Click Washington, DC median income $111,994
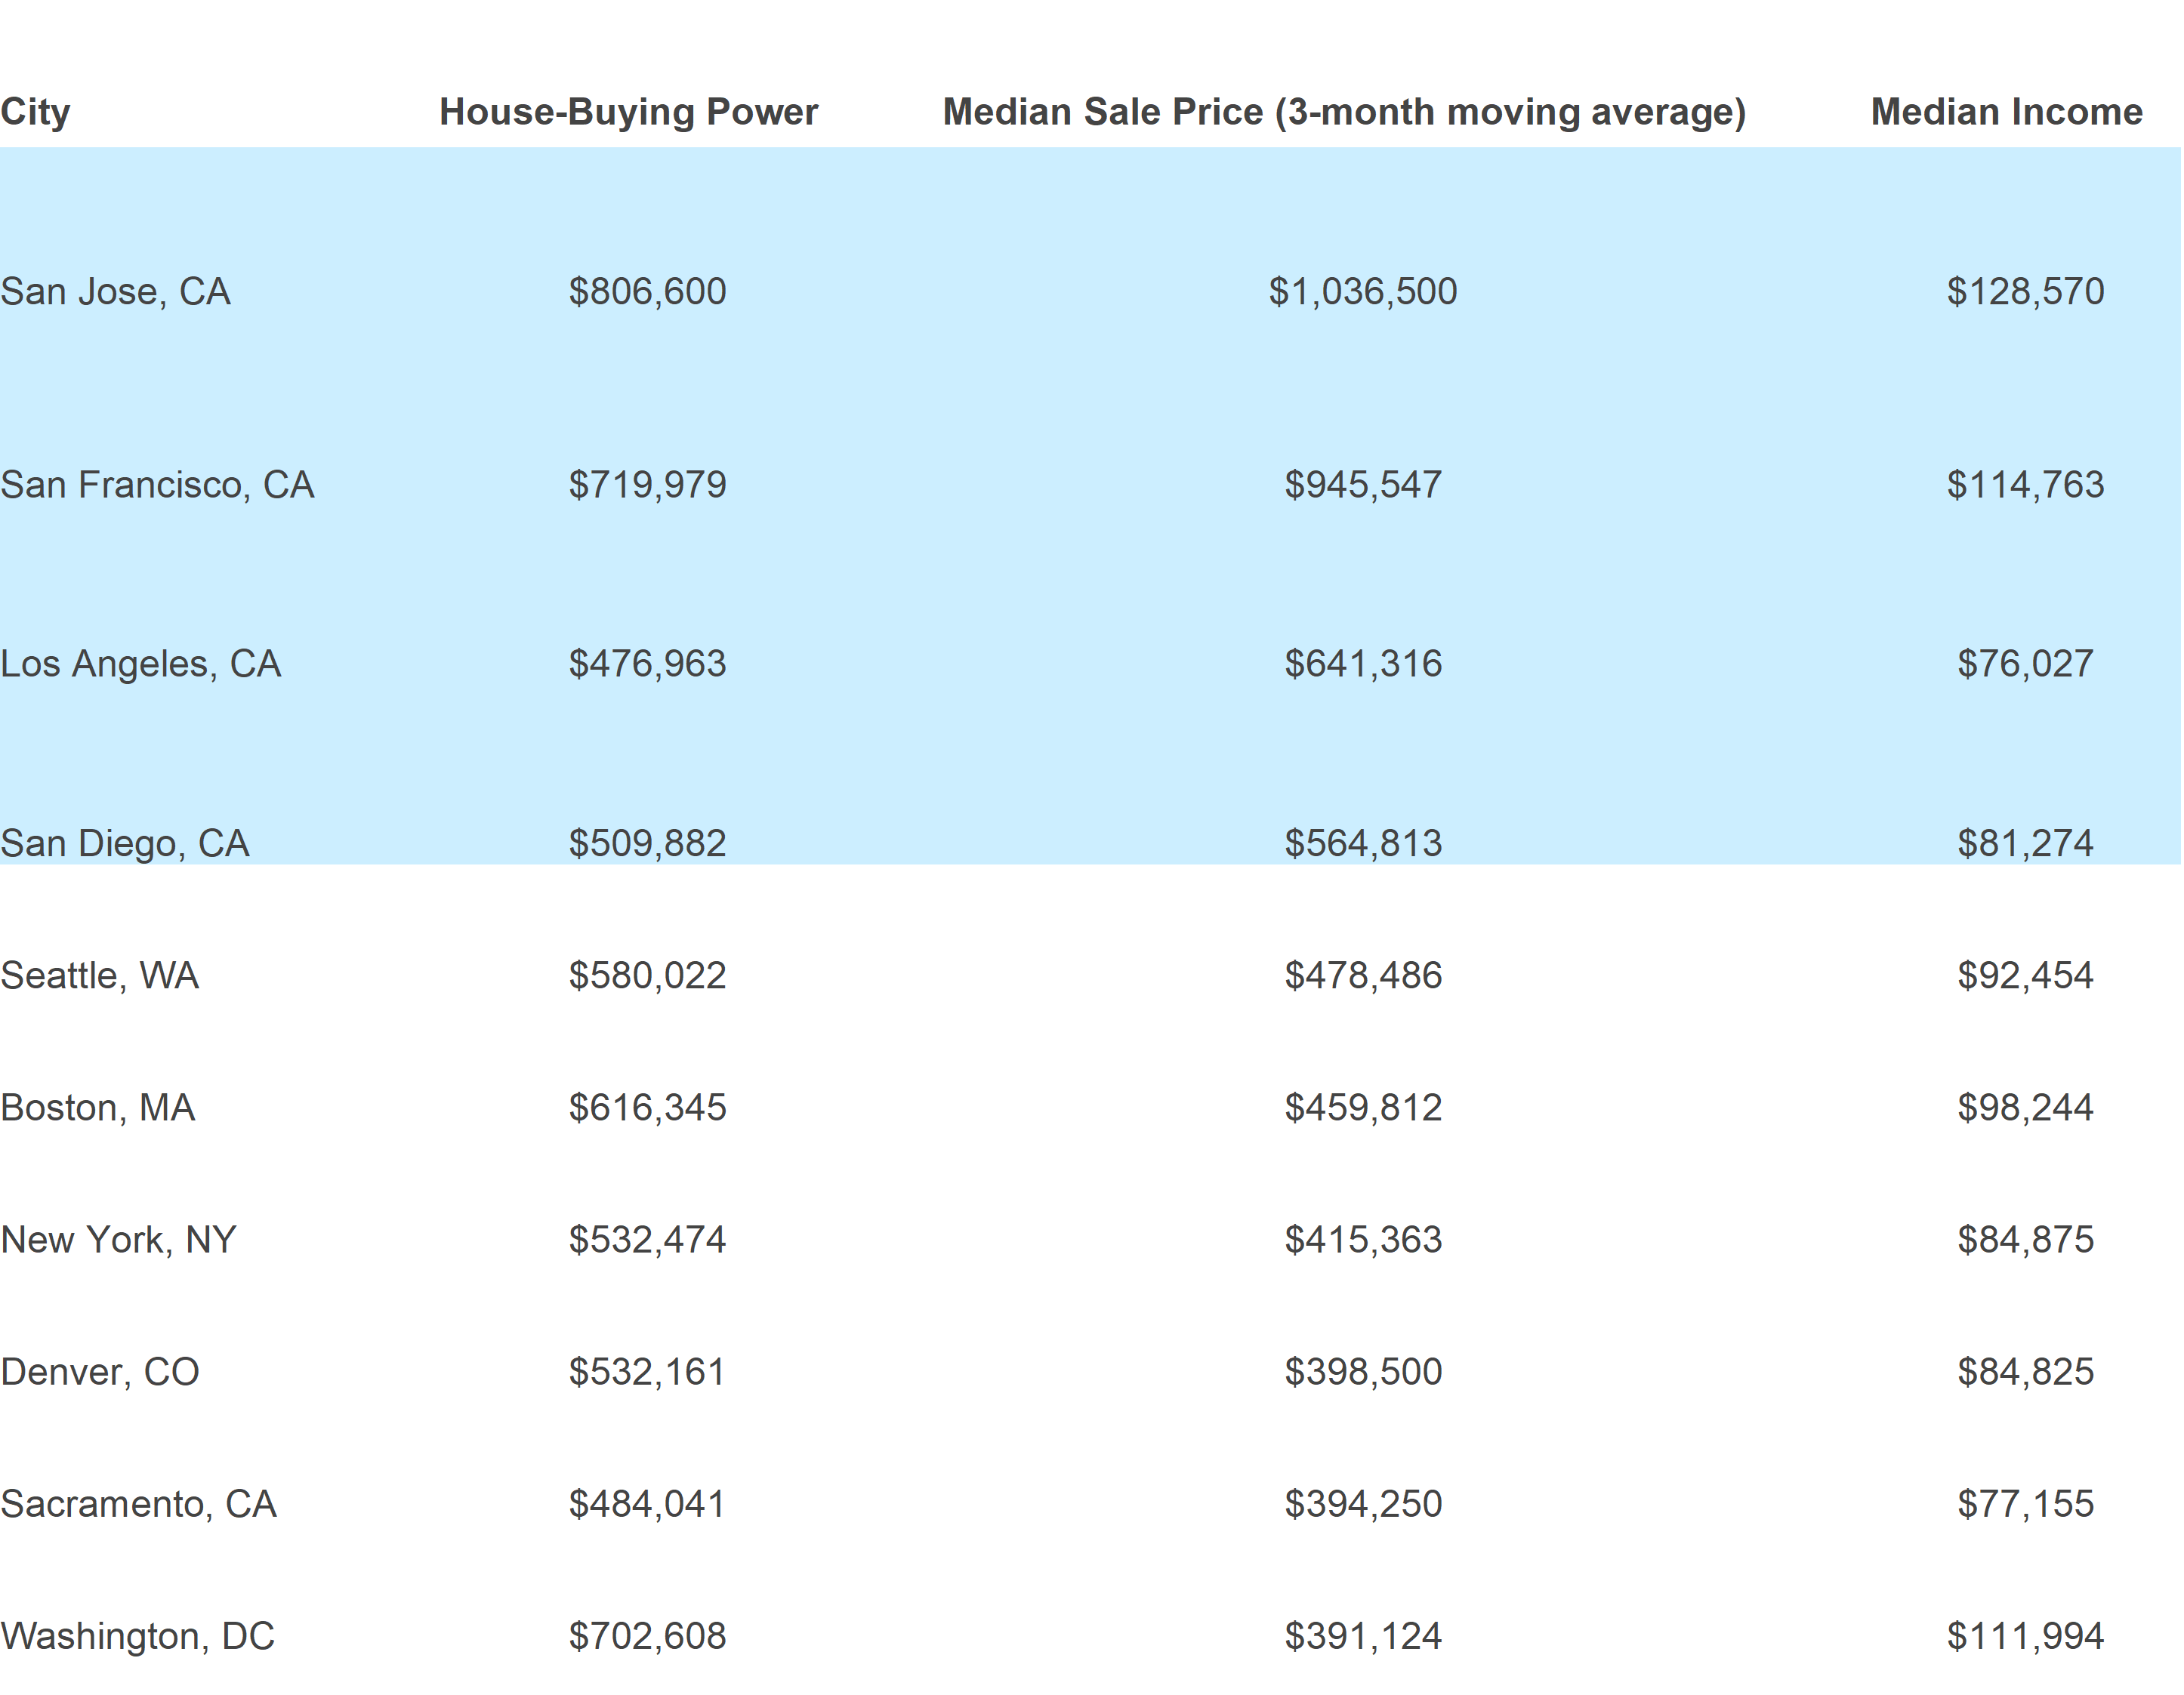 point(2025,1636)
